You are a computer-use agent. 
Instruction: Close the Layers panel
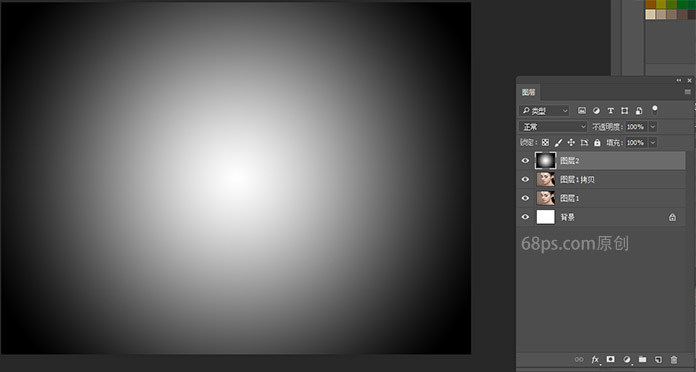tap(689, 80)
